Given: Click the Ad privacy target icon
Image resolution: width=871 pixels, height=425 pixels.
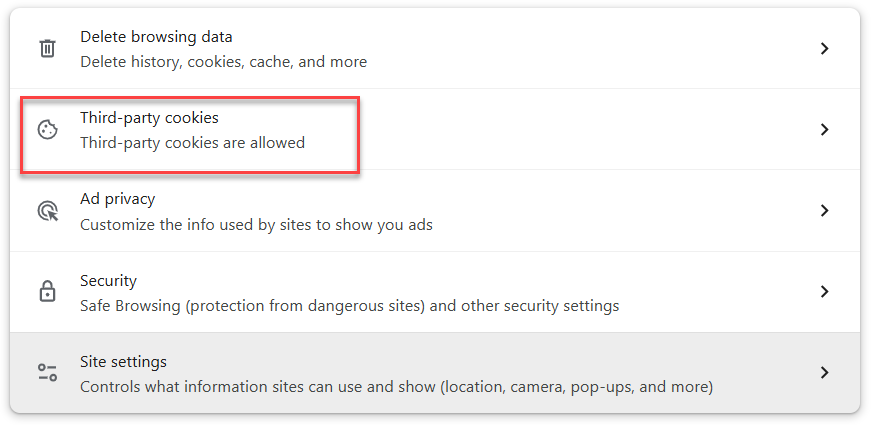Looking at the screenshot, I should coord(47,211).
